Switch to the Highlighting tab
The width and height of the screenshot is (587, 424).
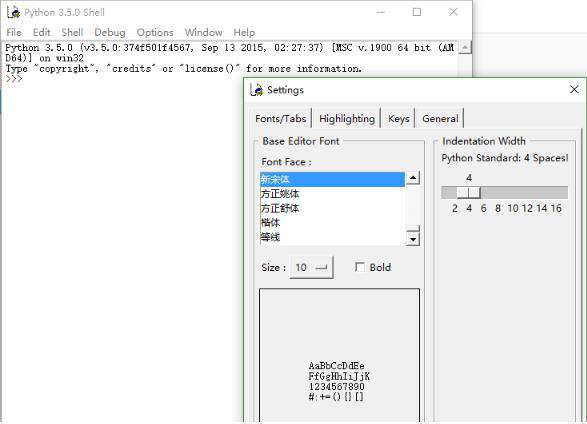coord(347,119)
